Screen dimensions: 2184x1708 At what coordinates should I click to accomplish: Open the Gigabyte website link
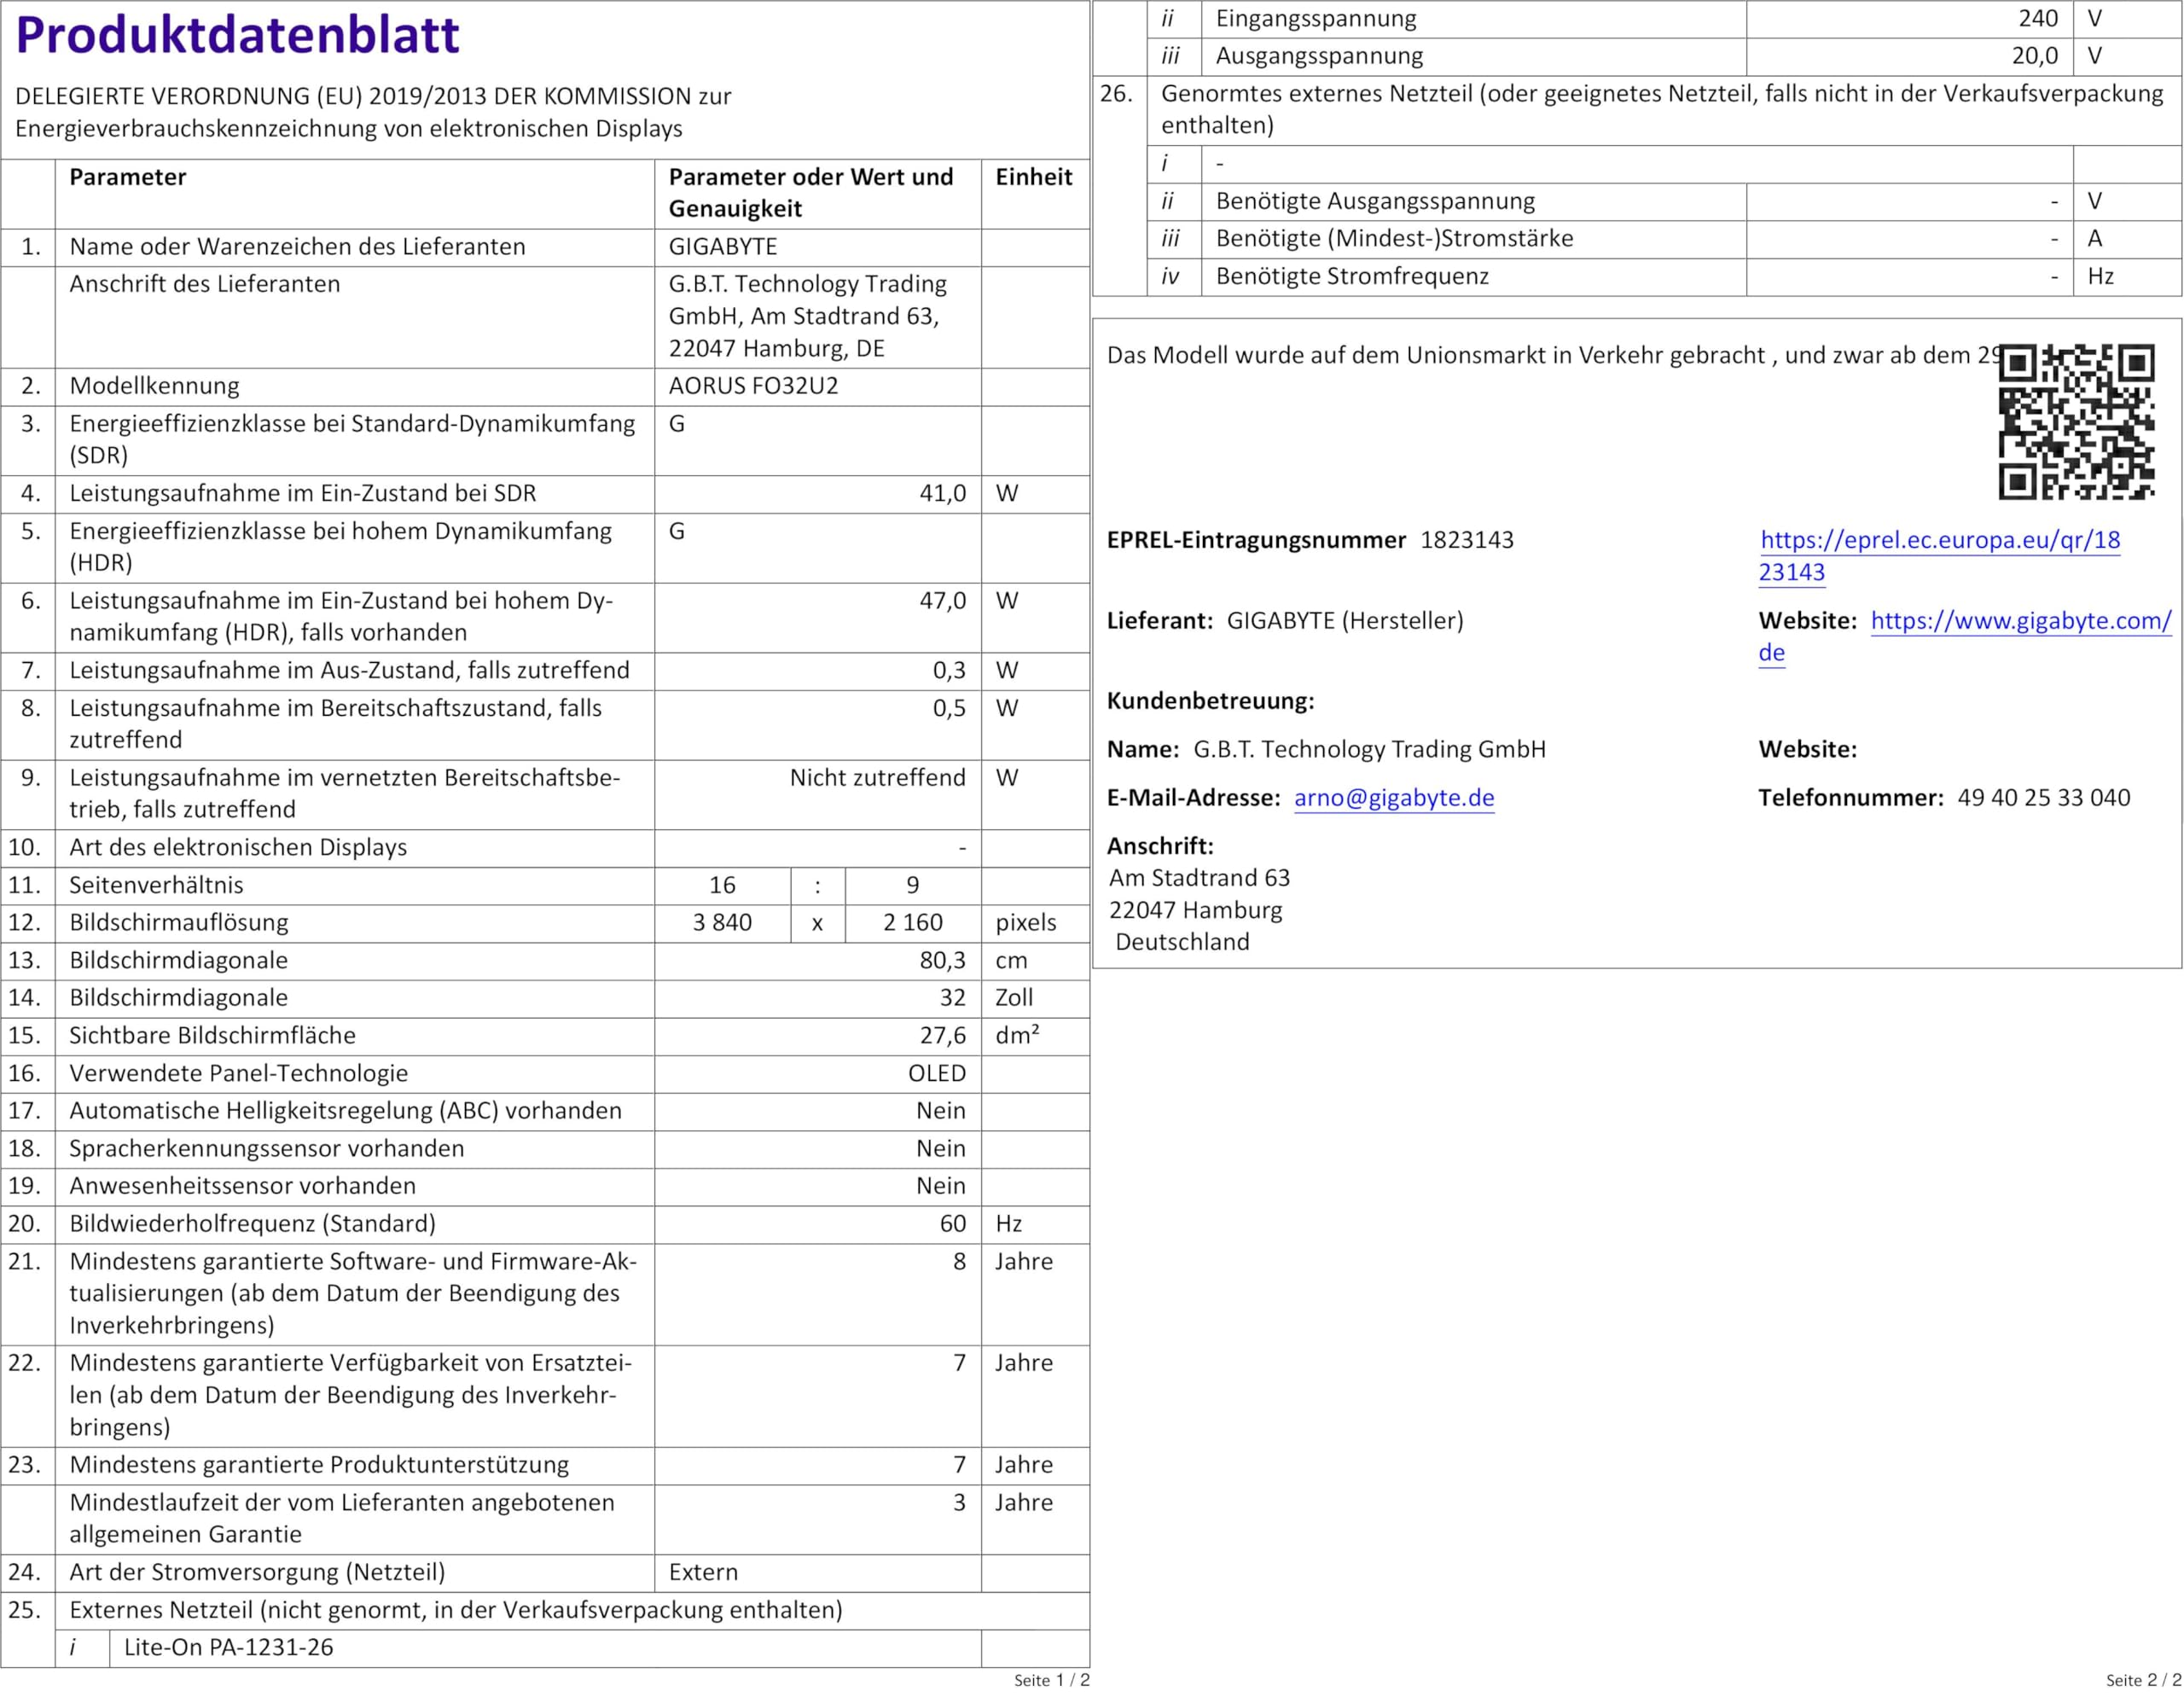pos(1964,636)
